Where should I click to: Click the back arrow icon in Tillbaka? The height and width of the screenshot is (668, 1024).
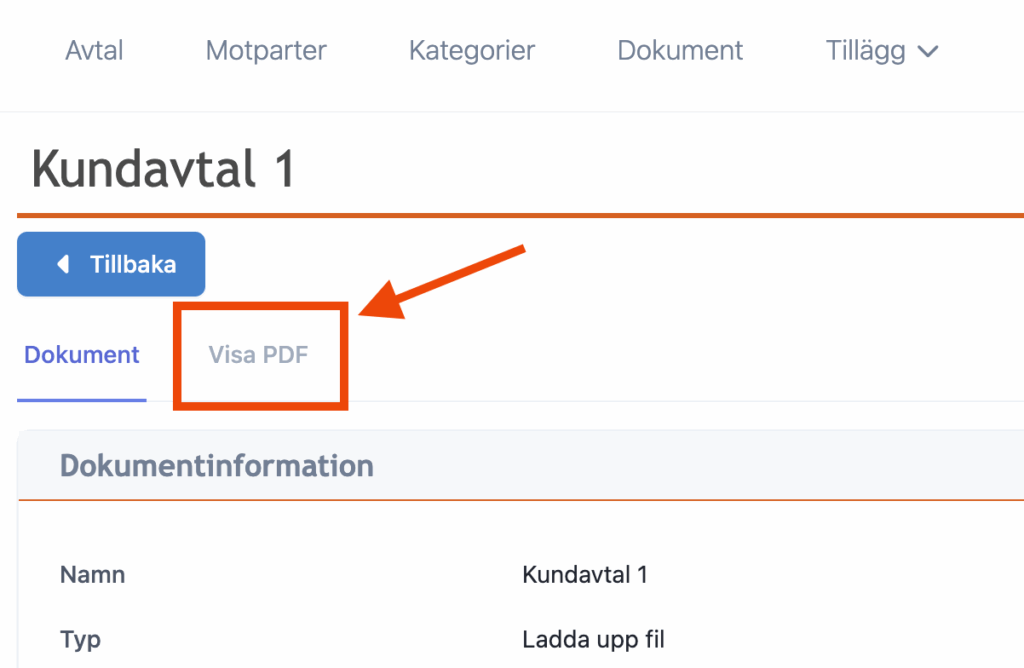63,264
